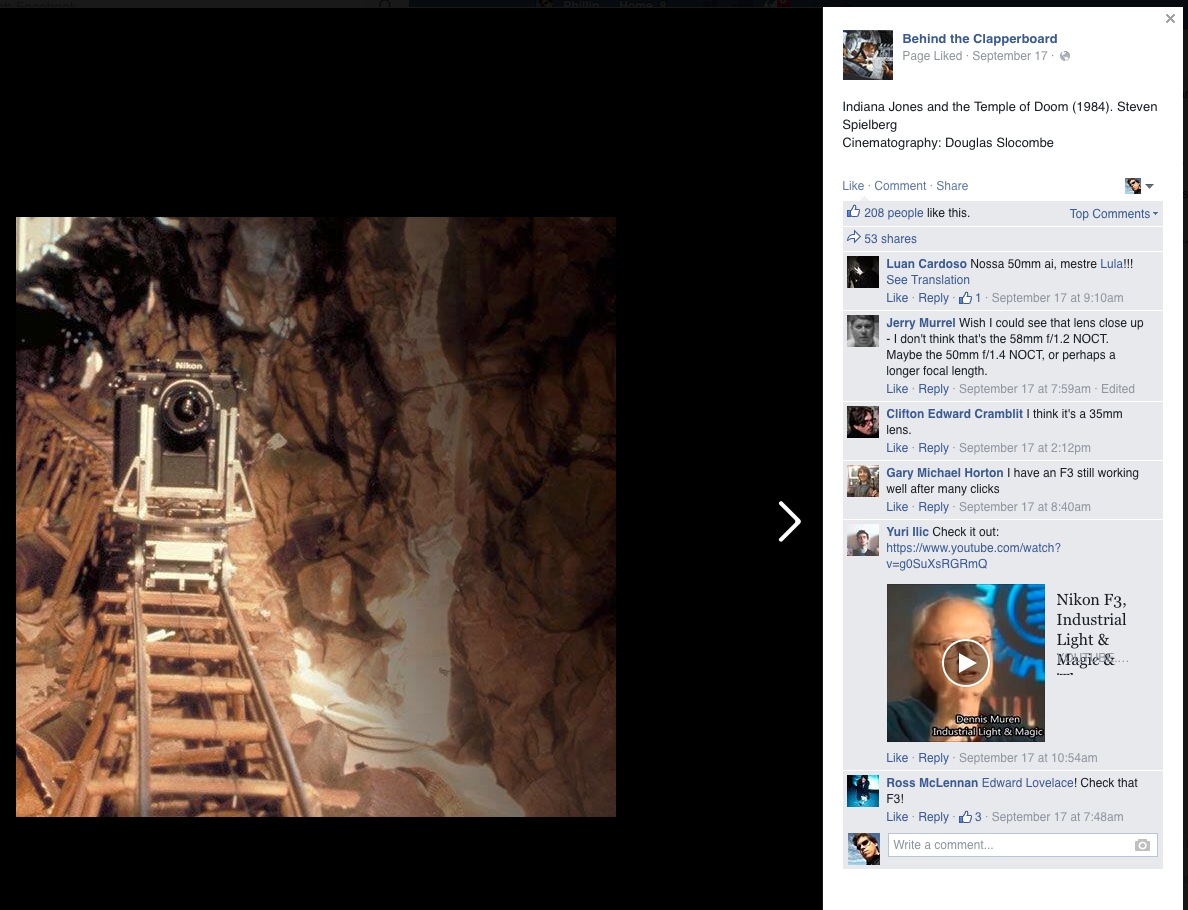Go to next photo with right arrow
The width and height of the screenshot is (1188, 910).
pos(789,521)
